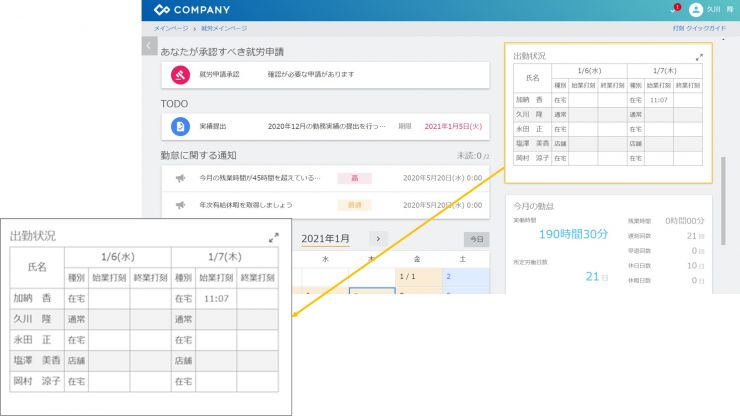
Task: Click 未読:0 unread counter
Action: click(x=472, y=155)
